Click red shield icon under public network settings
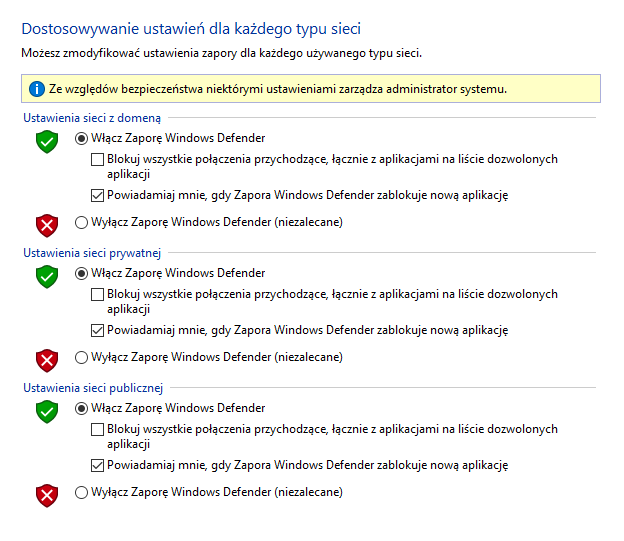This screenshot has height=541, width=624. (x=46, y=494)
